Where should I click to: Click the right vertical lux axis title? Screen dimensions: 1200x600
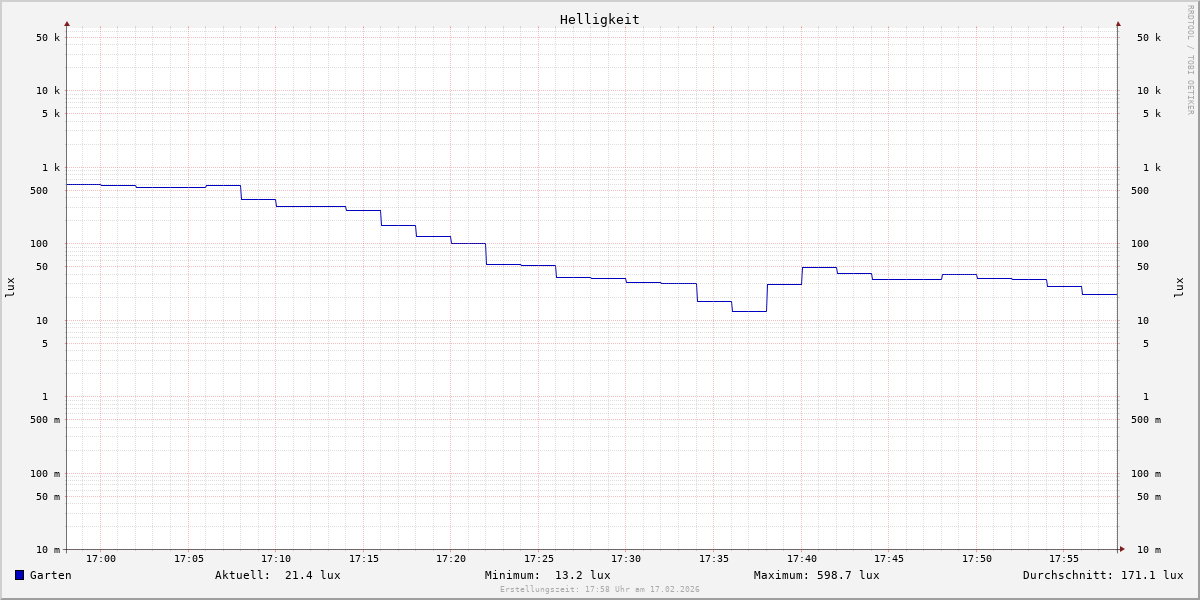(1179, 287)
